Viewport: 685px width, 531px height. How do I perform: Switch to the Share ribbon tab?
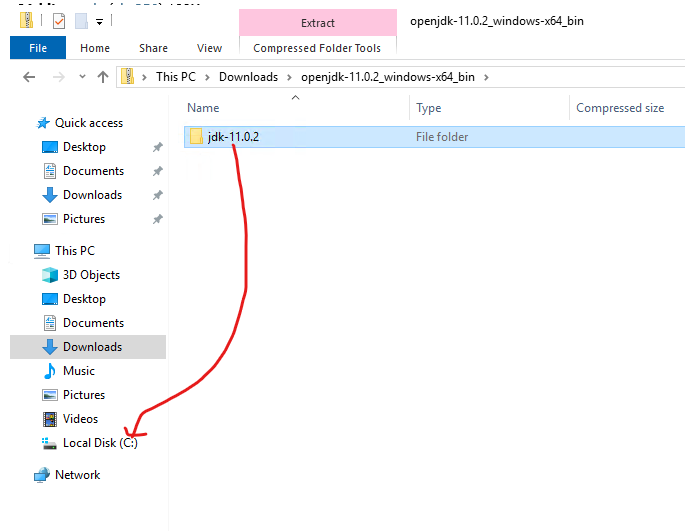pos(153,48)
